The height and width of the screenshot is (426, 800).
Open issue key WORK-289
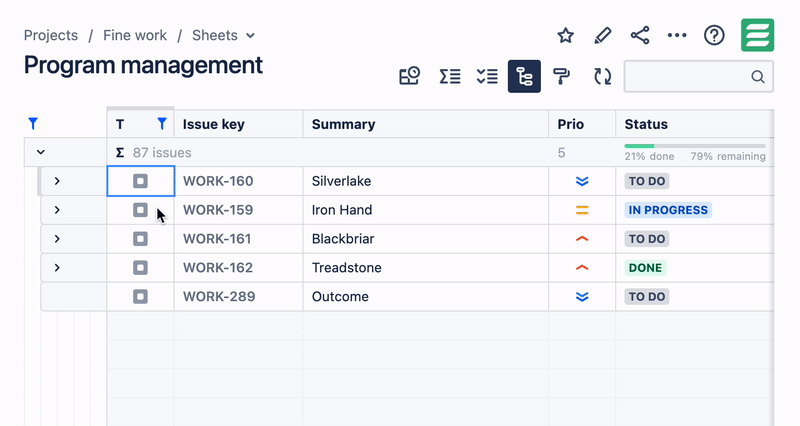(x=219, y=296)
